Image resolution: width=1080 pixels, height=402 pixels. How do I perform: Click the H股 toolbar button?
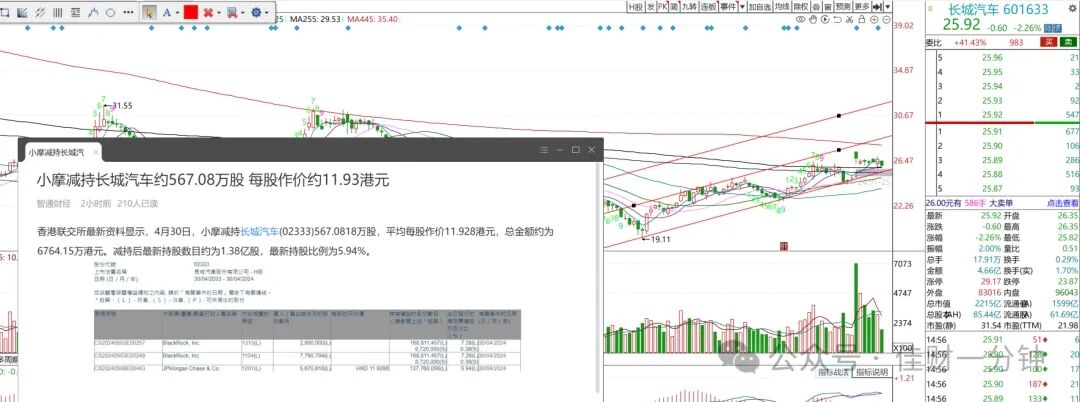pyautogui.click(x=636, y=7)
